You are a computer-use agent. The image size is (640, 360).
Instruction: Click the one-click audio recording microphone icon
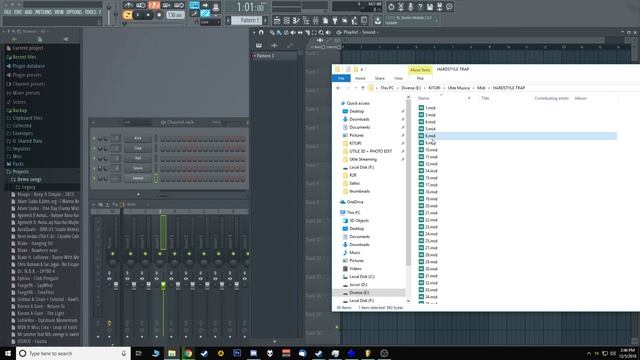click(x=410, y=7)
